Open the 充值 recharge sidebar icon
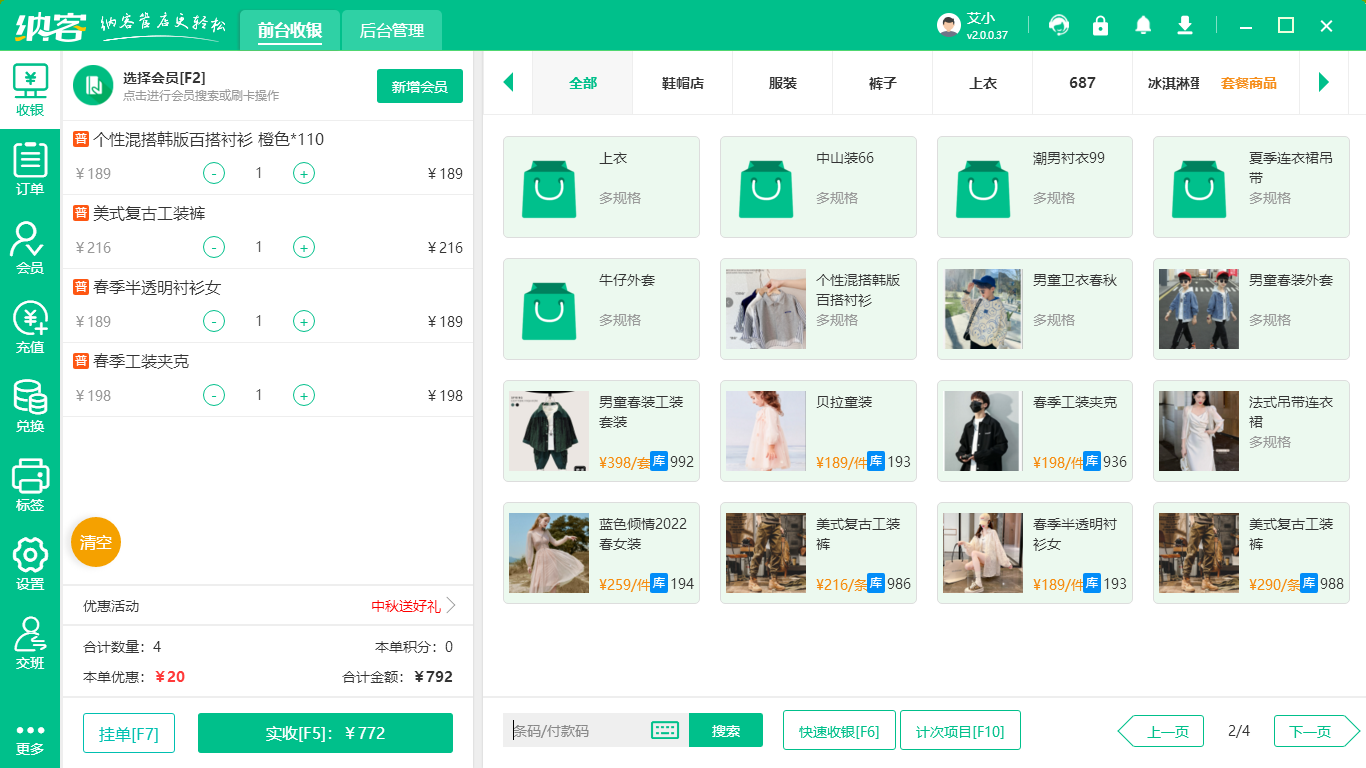Screen dimensions: 1366x768 tap(30, 328)
